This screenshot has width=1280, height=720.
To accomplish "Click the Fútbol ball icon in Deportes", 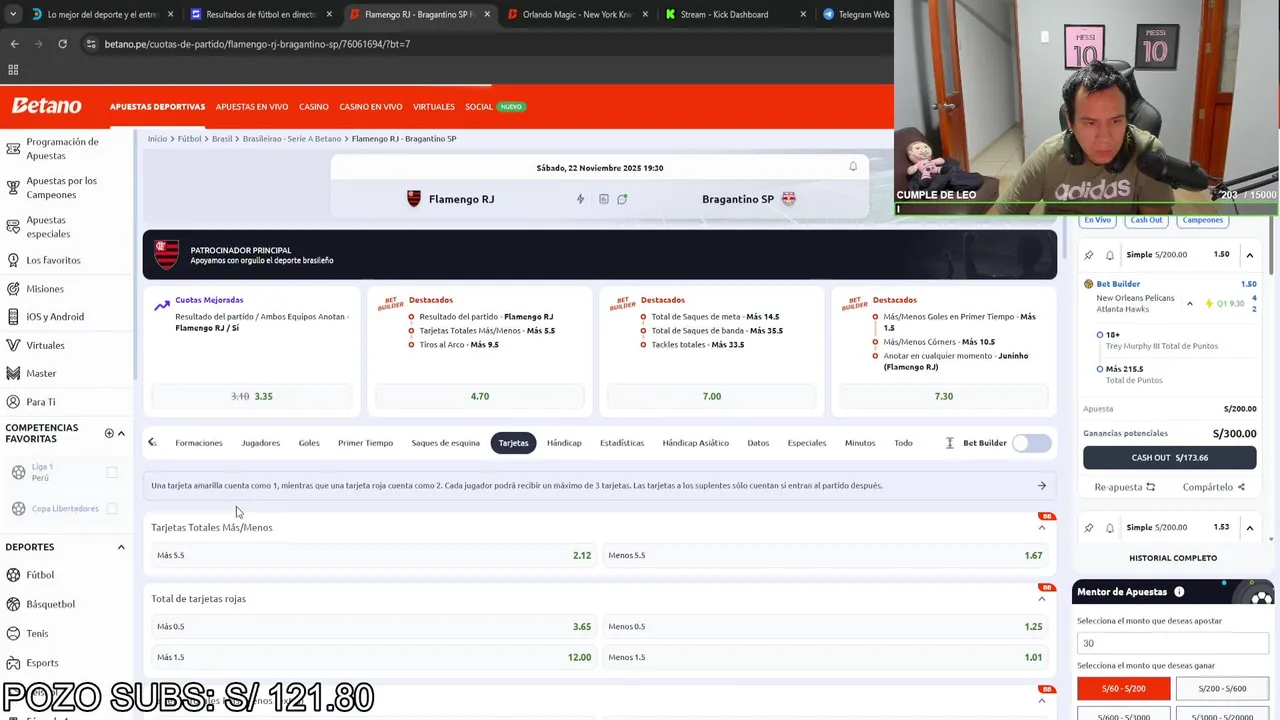I will pos(13,575).
